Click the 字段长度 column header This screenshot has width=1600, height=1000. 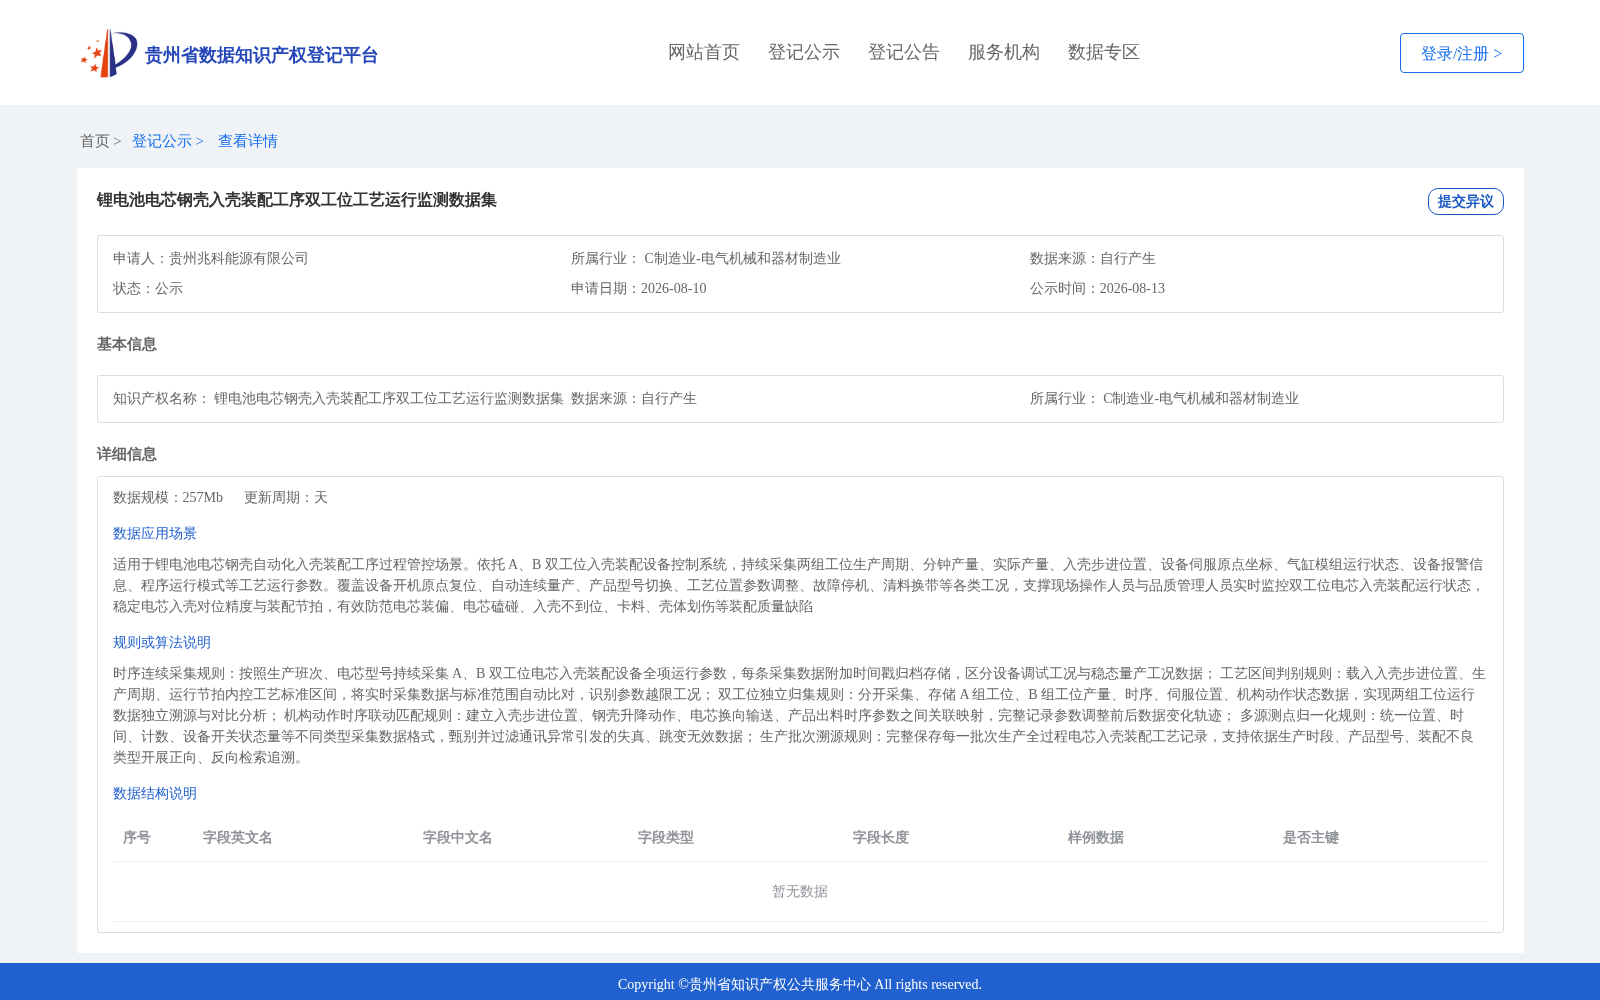[881, 837]
